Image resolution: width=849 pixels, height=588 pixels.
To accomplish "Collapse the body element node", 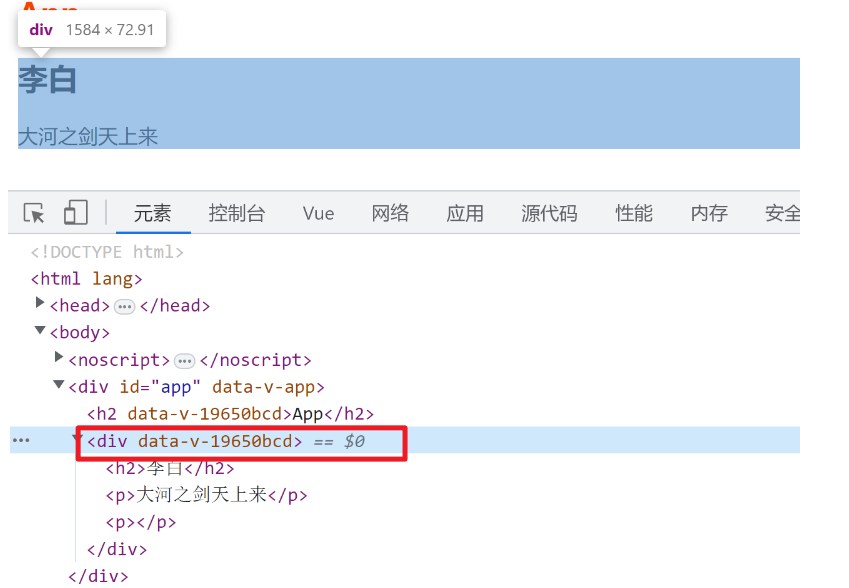I will 40,330.
